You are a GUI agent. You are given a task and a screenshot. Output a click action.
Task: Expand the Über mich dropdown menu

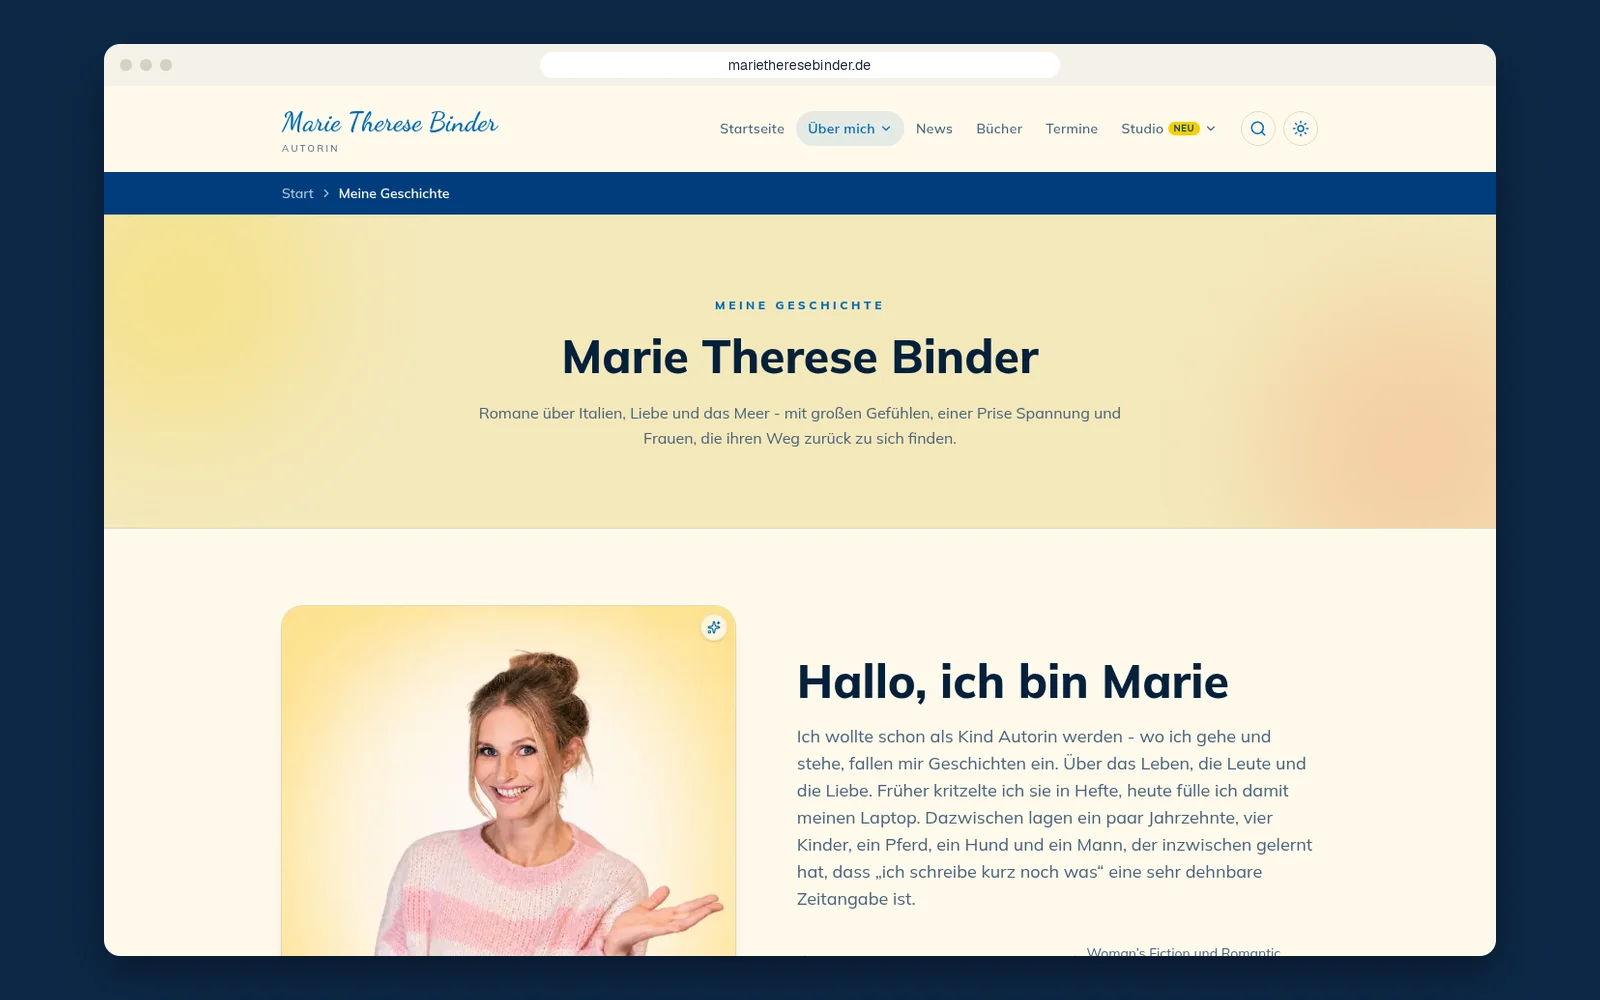click(x=849, y=129)
